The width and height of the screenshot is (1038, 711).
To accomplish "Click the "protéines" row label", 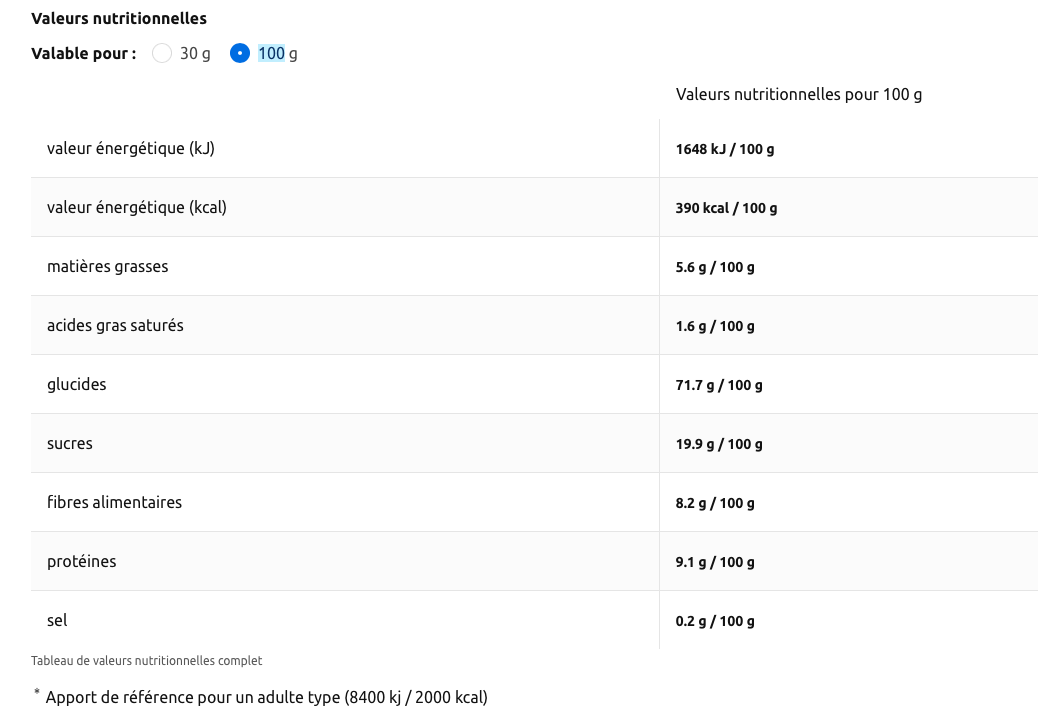I will tap(82, 561).
